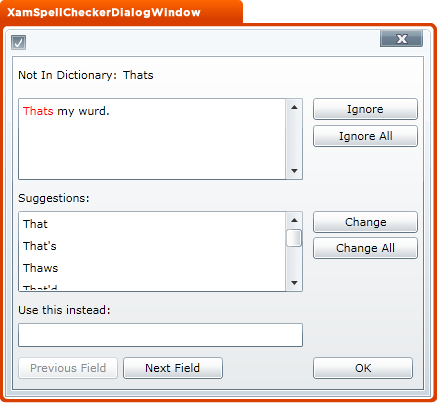Viewport: 437px width, 403px height.
Task: Click the Next Field button
Action: click(173, 368)
